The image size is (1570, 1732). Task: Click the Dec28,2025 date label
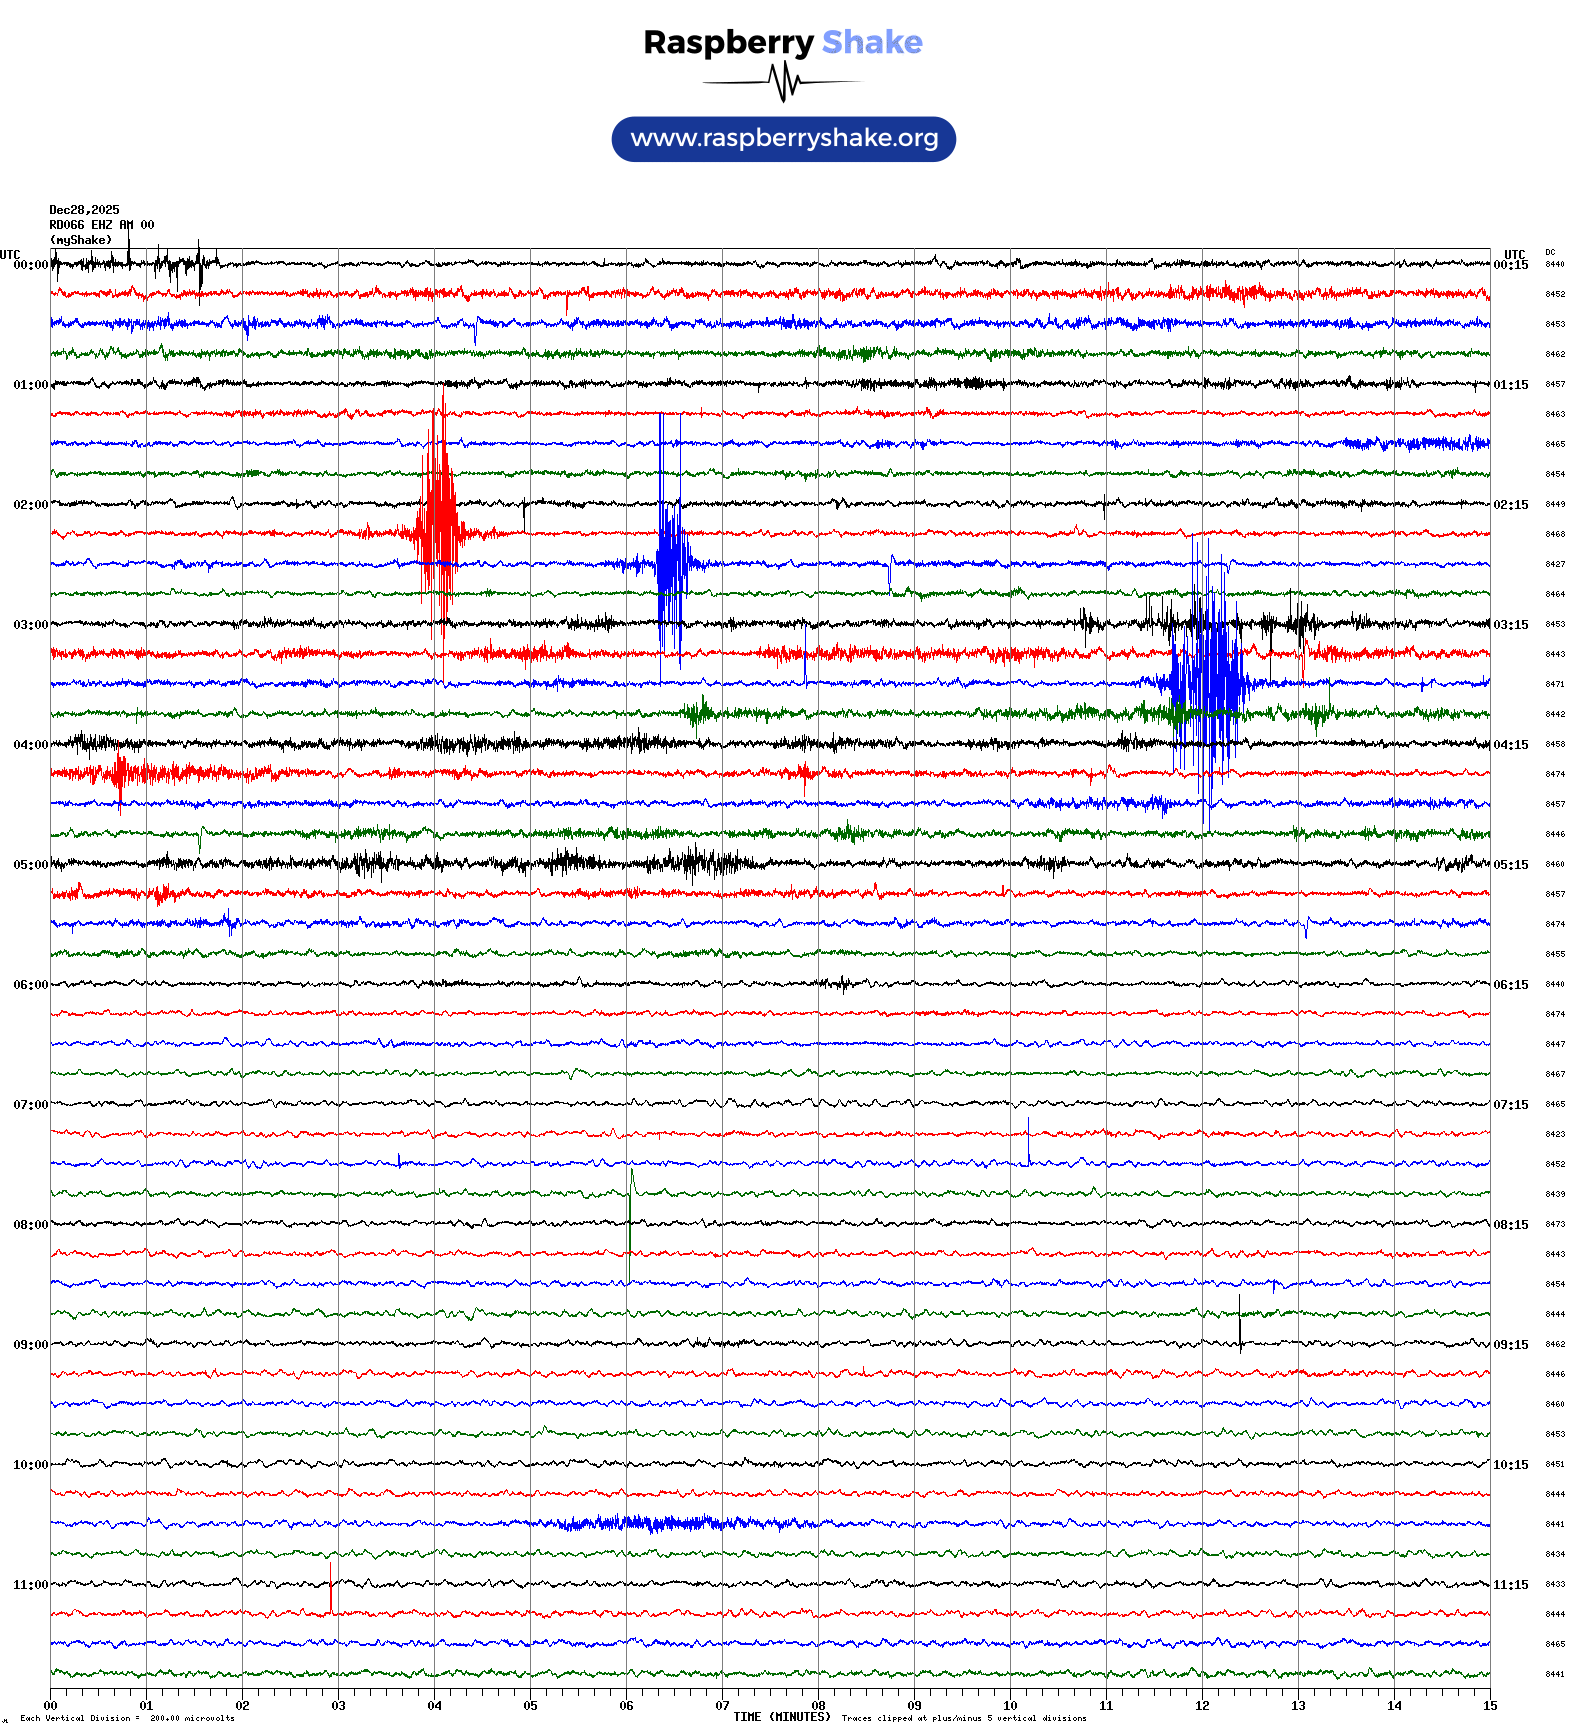(84, 210)
